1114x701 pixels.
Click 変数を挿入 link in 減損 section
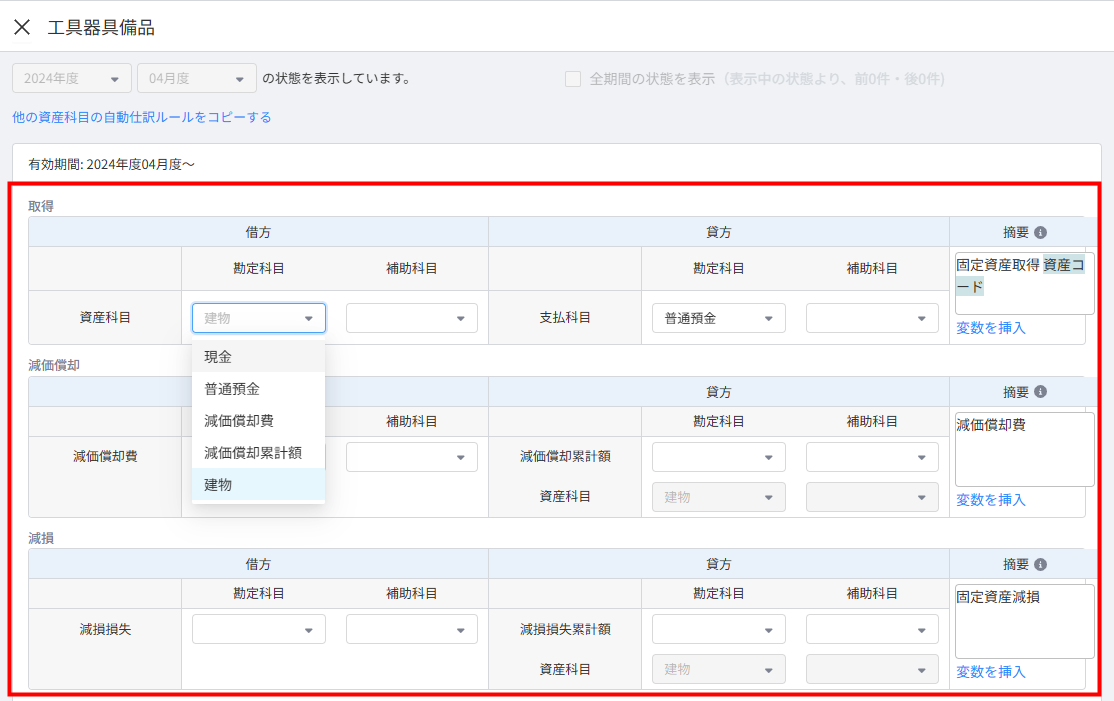[990, 671]
